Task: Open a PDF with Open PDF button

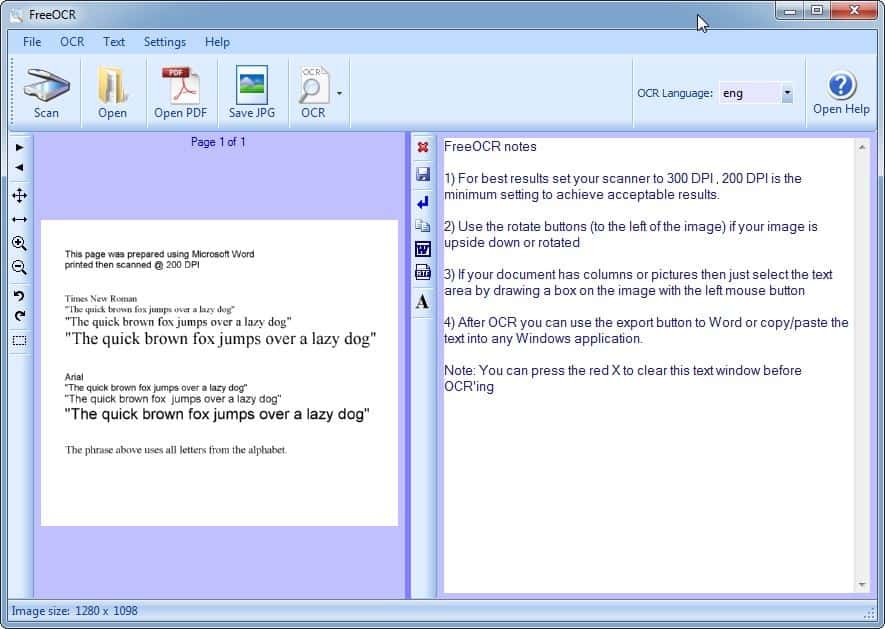Action: click(x=180, y=93)
